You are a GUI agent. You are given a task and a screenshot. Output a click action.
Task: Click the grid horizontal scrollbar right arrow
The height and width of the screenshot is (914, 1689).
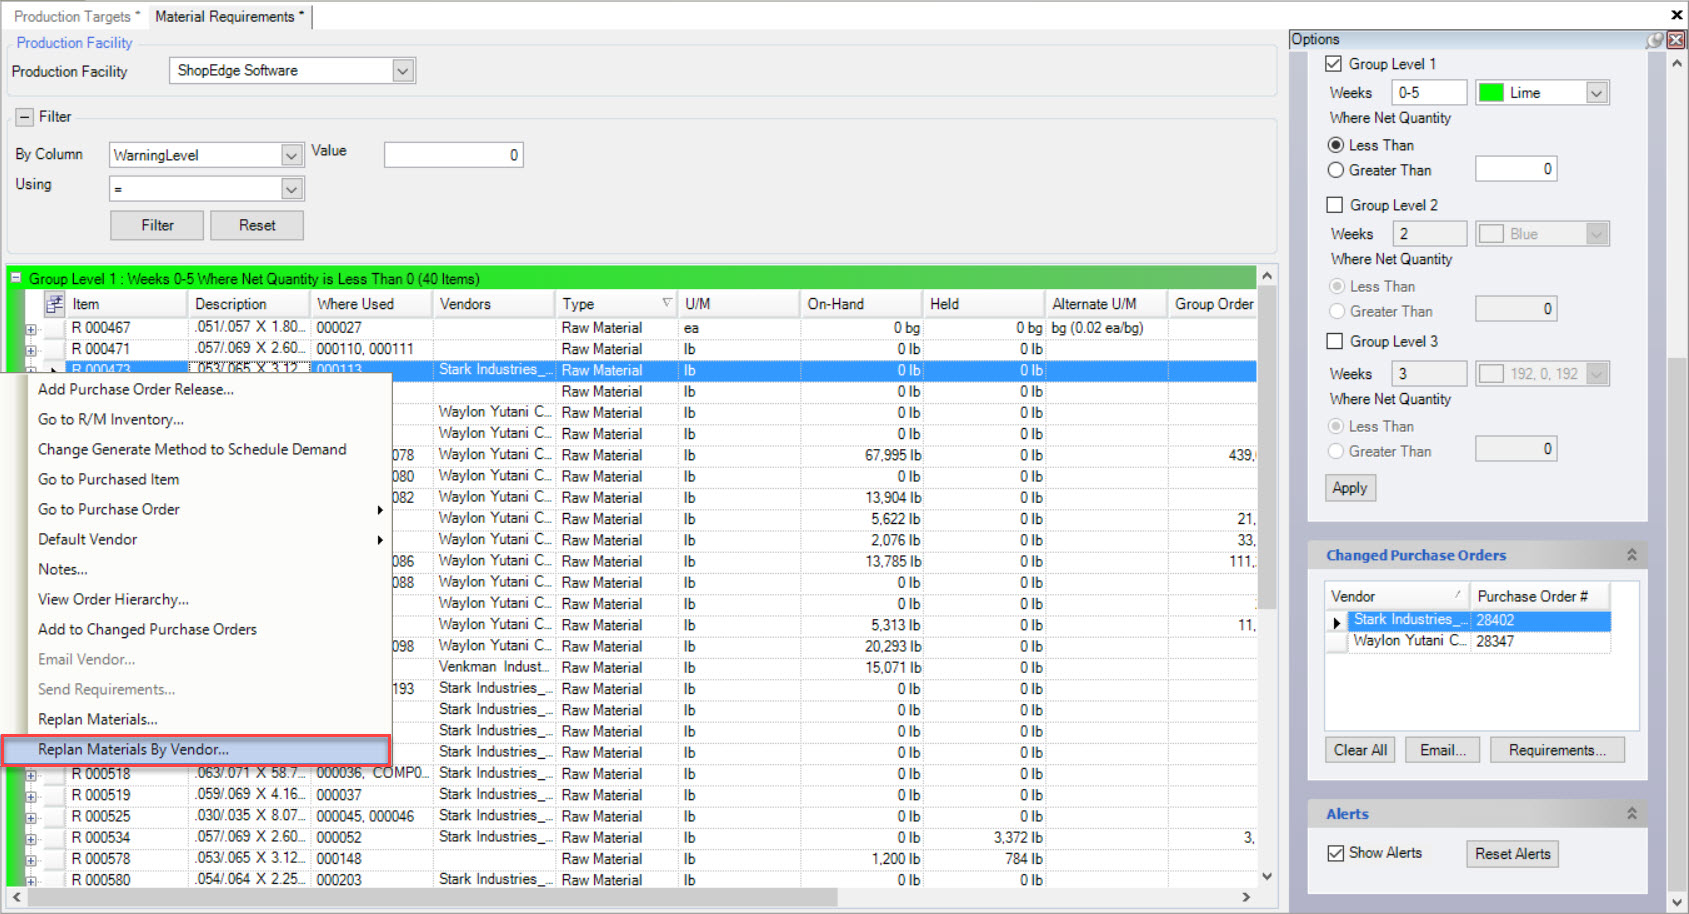pyautogui.click(x=1246, y=897)
